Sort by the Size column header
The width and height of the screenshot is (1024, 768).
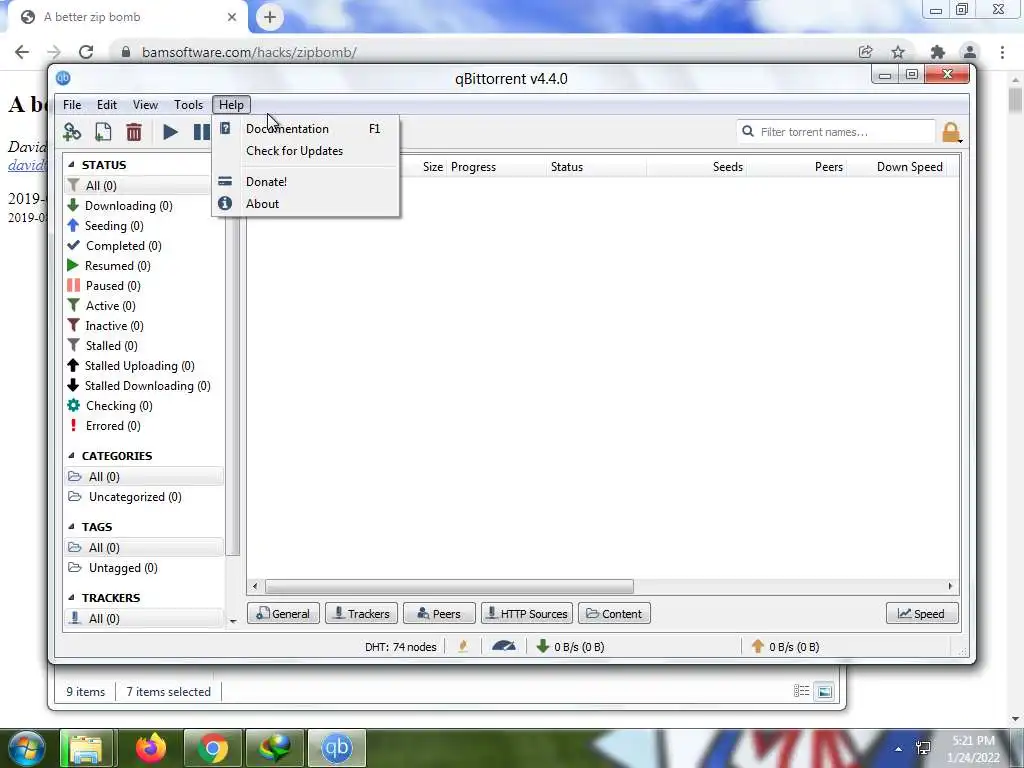tap(432, 167)
